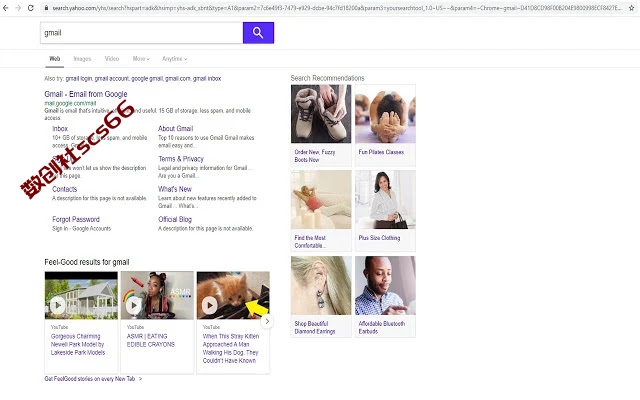This screenshot has width=640, height=400.
Task: Open the What's New sitelink
Action: pyautogui.click(x=175, y=189)
